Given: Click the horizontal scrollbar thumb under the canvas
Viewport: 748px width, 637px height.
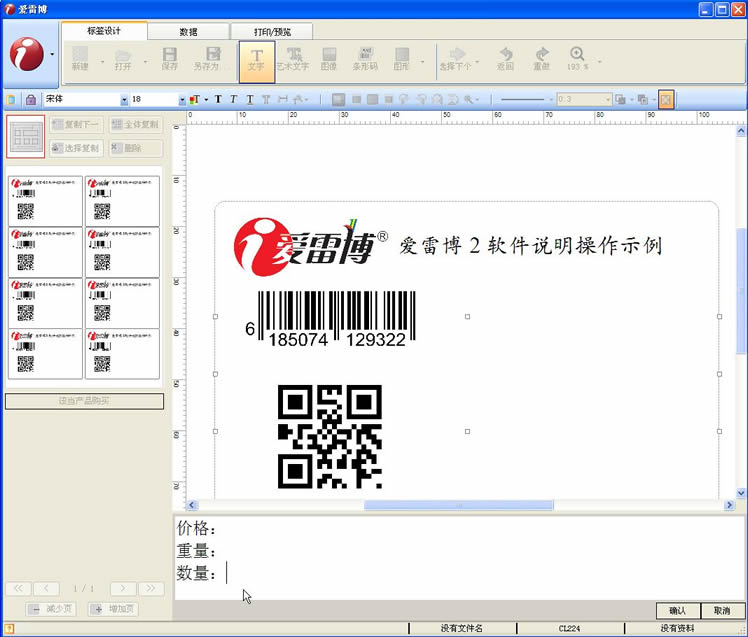Looking at the screenshot, I should point(459,505).
